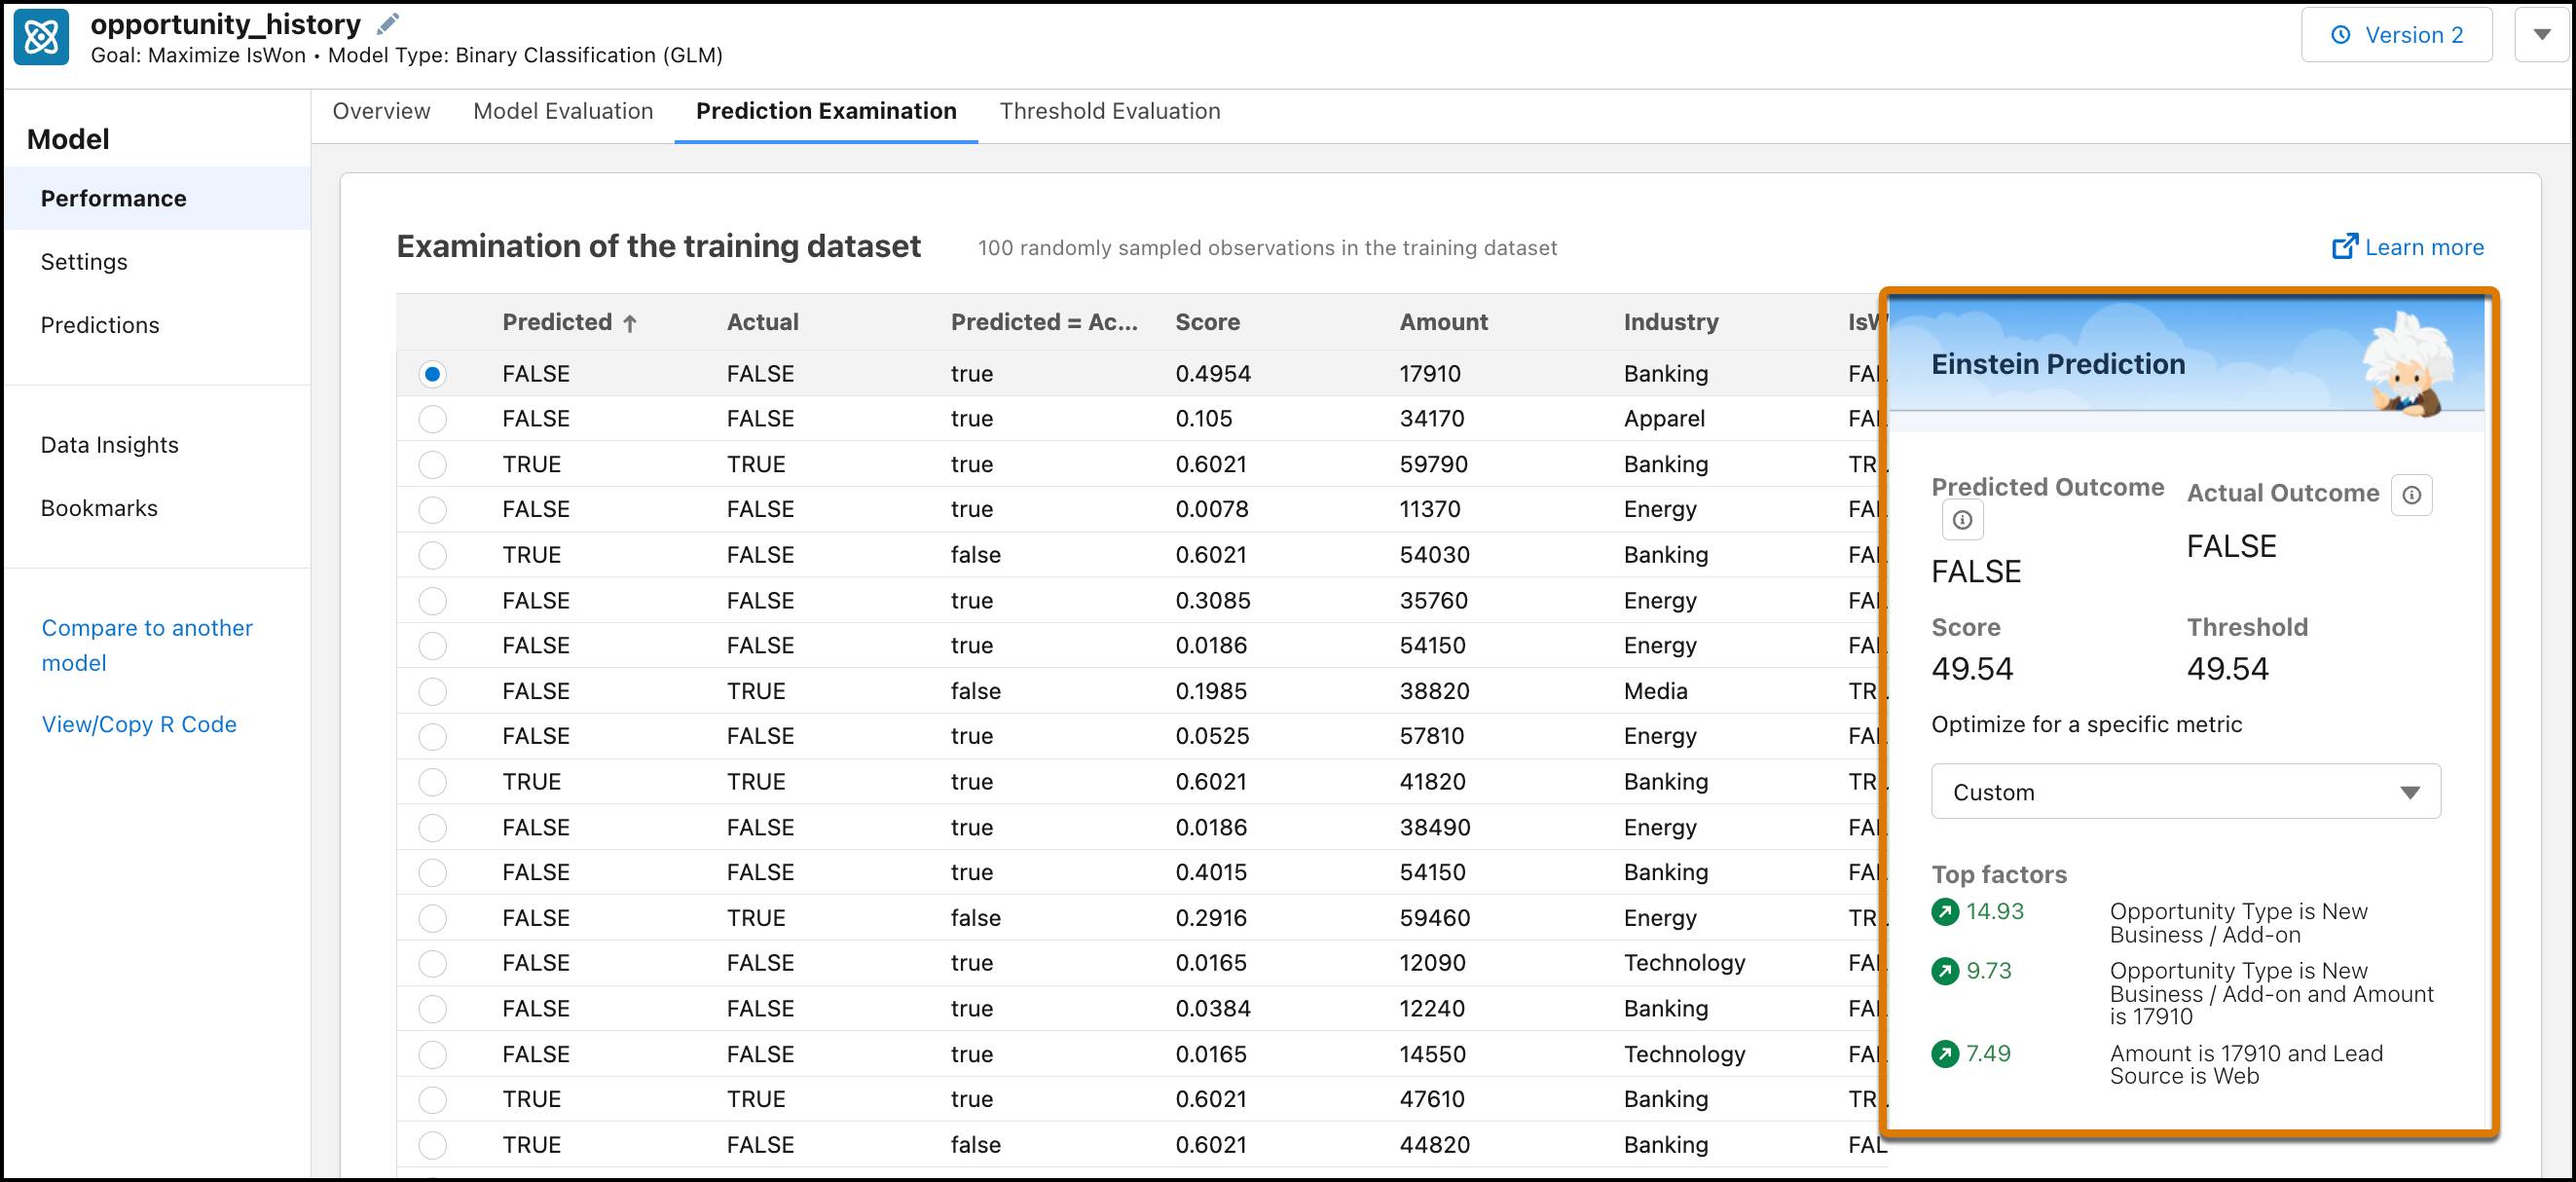
Task: Click the View/Copy R Code link
Action: coord(139,724)
